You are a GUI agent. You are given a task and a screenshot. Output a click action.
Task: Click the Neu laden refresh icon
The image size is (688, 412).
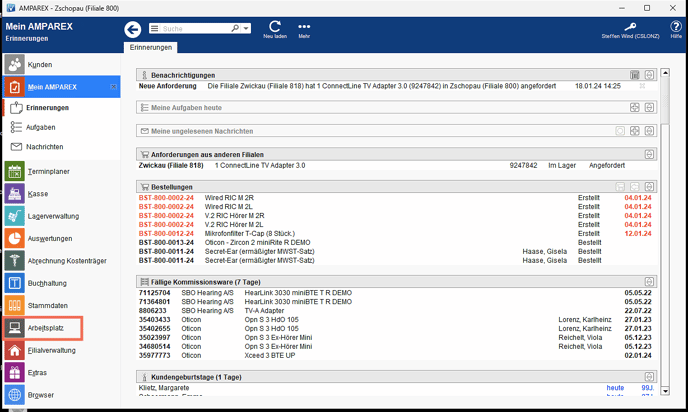click(x=275, y=27)
